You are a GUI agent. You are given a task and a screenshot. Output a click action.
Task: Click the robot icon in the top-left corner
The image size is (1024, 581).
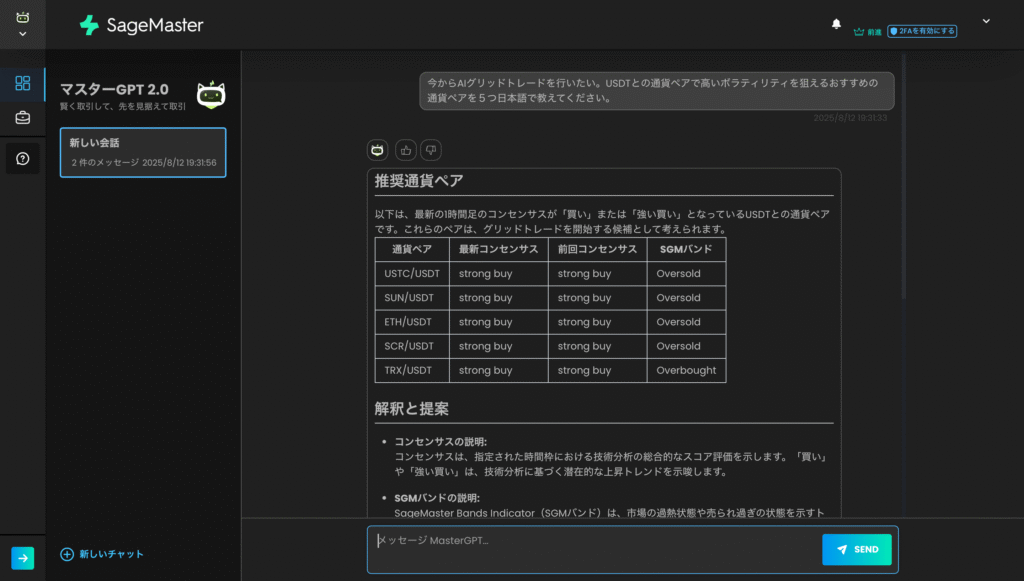coord(22,17)
